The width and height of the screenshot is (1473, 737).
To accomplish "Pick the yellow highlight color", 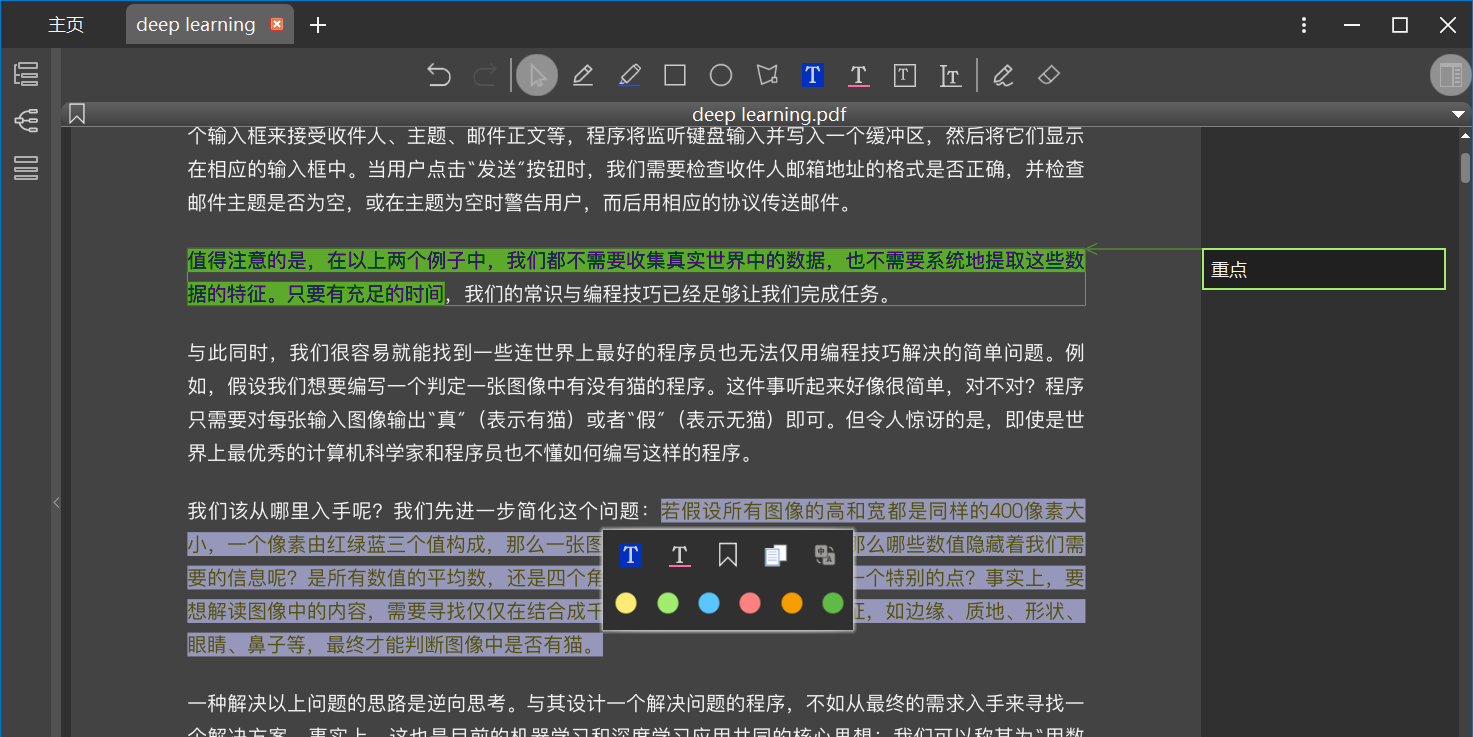I will (x=626, y=603).
